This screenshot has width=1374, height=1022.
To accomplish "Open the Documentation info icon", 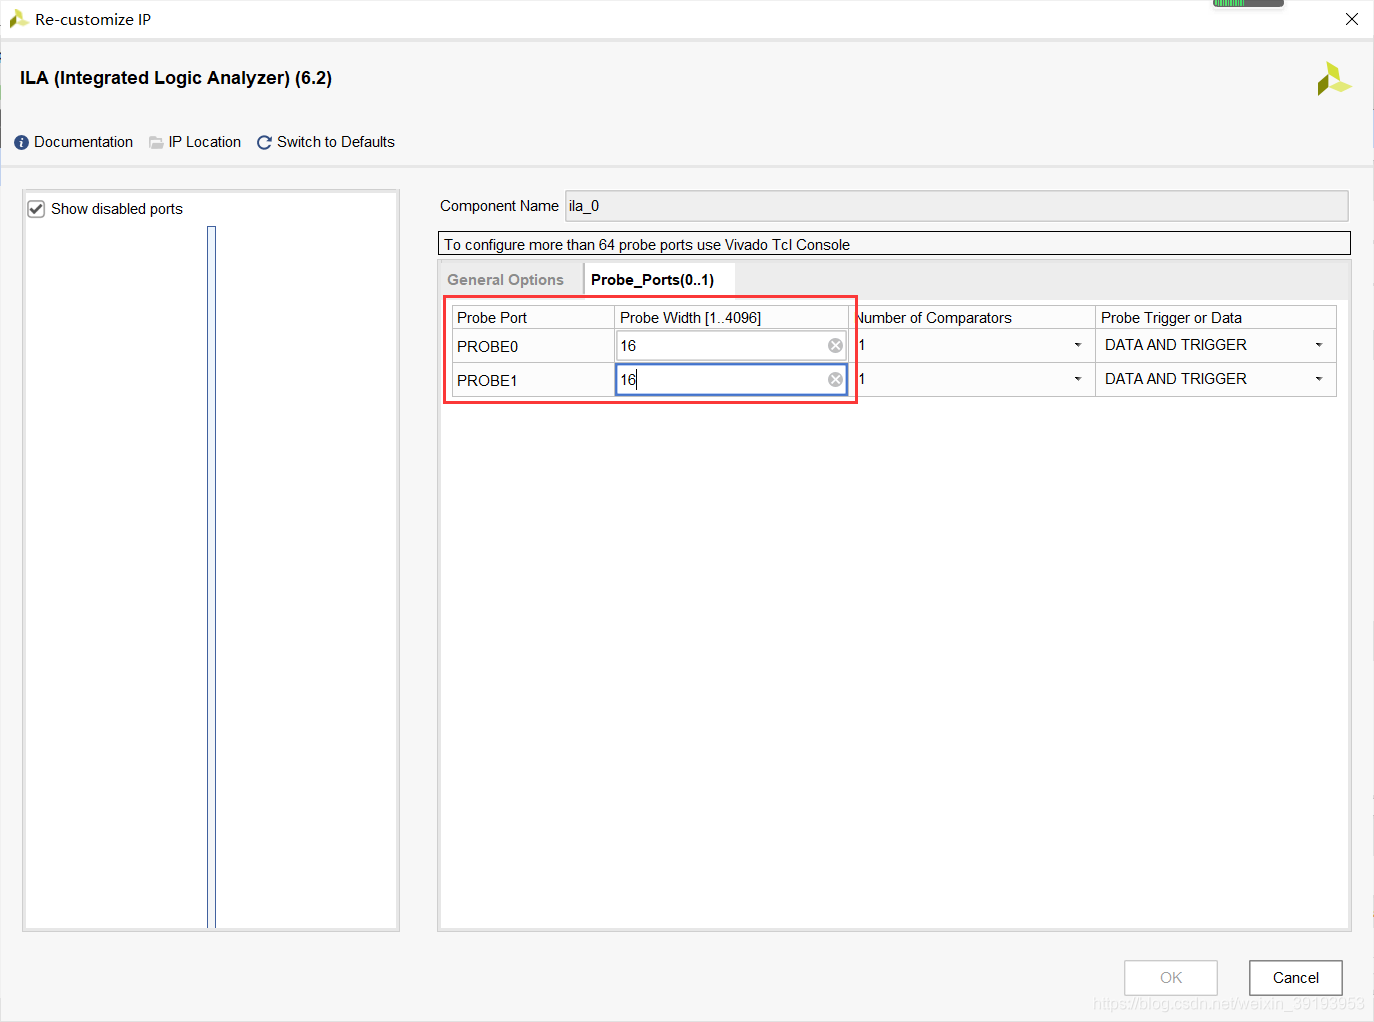I will tap(21, 143).
